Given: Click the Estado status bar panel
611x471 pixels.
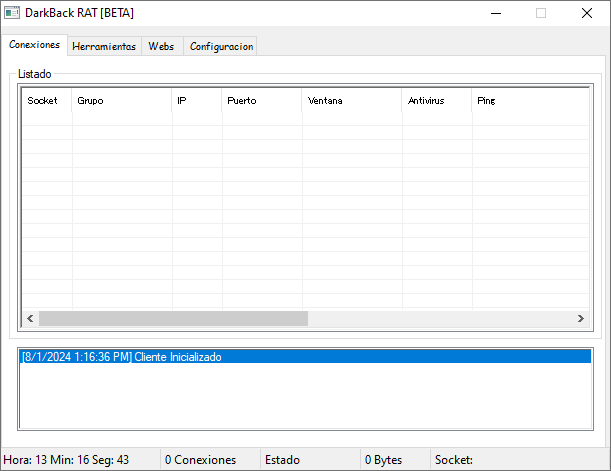Looking at the screenshot, I should (x=308, y=460).
